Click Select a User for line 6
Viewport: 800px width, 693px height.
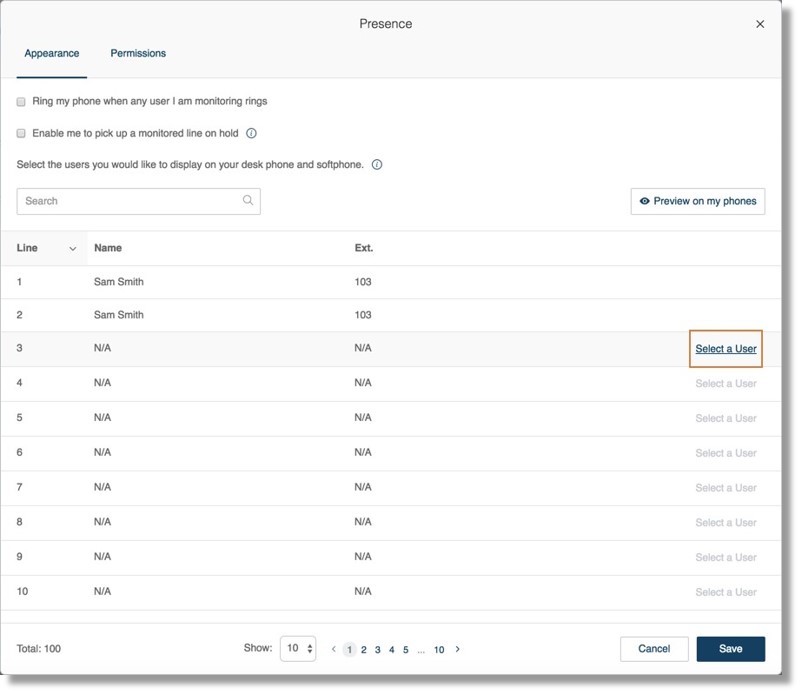click(726, 453)
